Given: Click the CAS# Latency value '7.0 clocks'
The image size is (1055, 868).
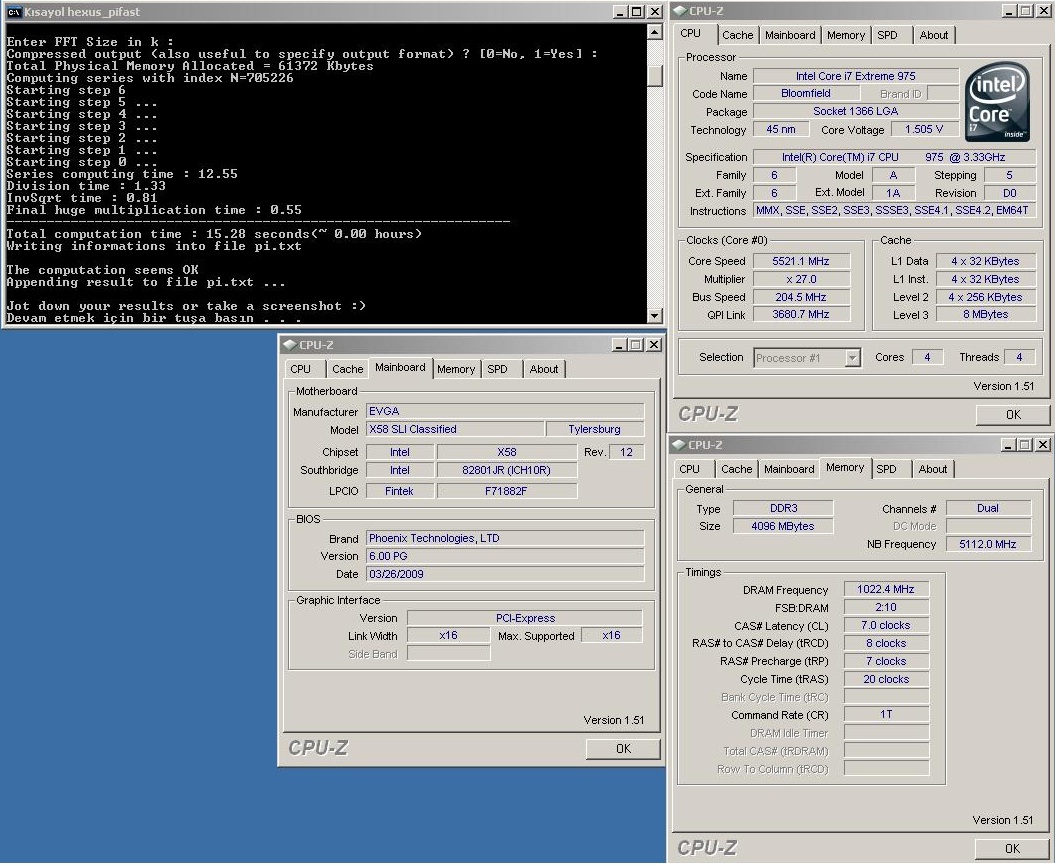Looking at the screenshot, I should 885,626.
